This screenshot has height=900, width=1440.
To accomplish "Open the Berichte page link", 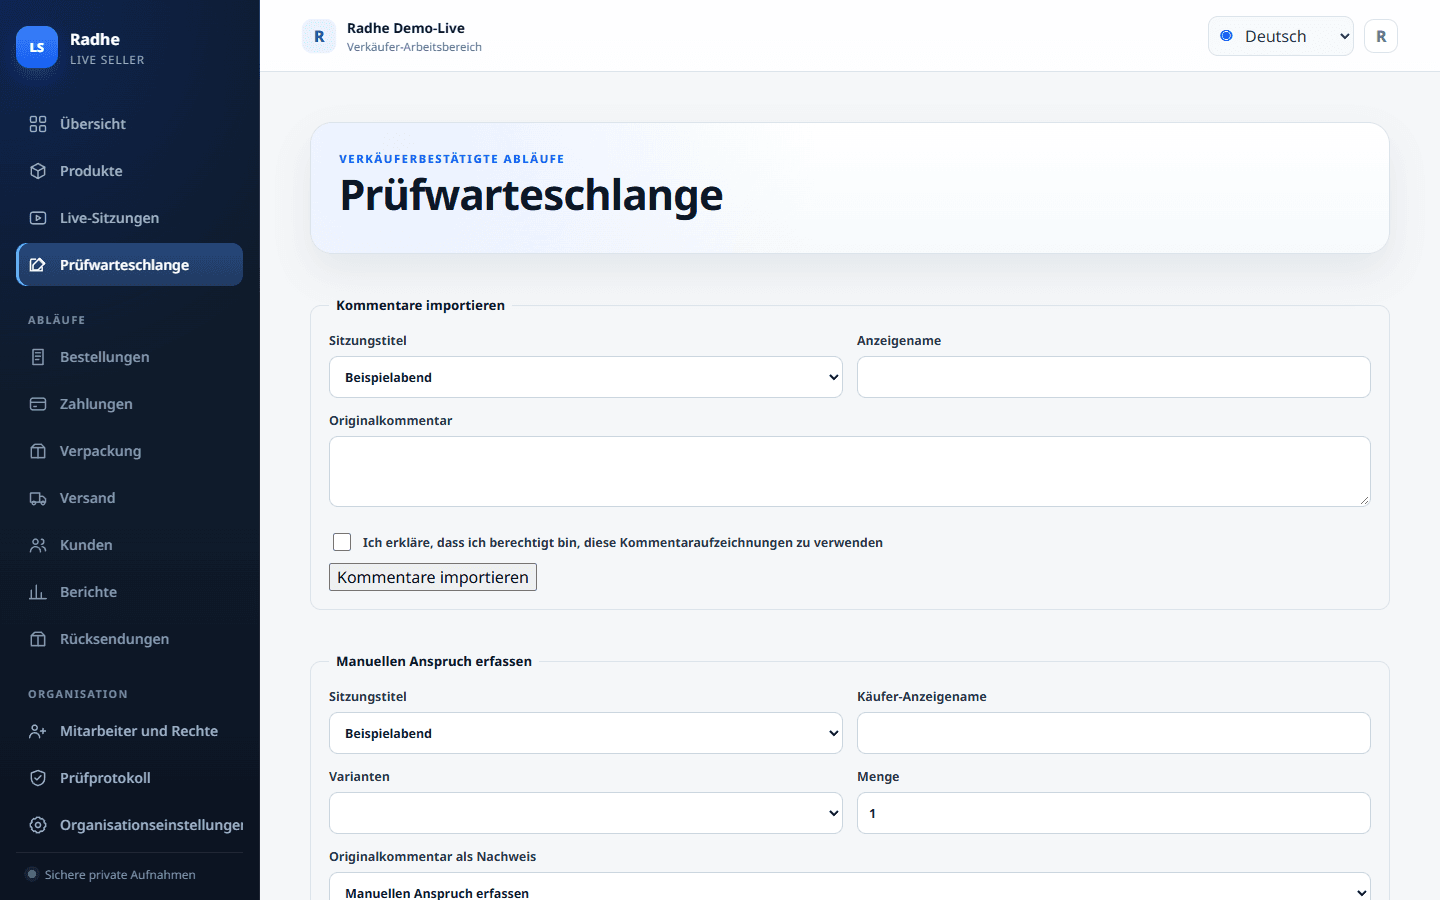I will 130,592.
